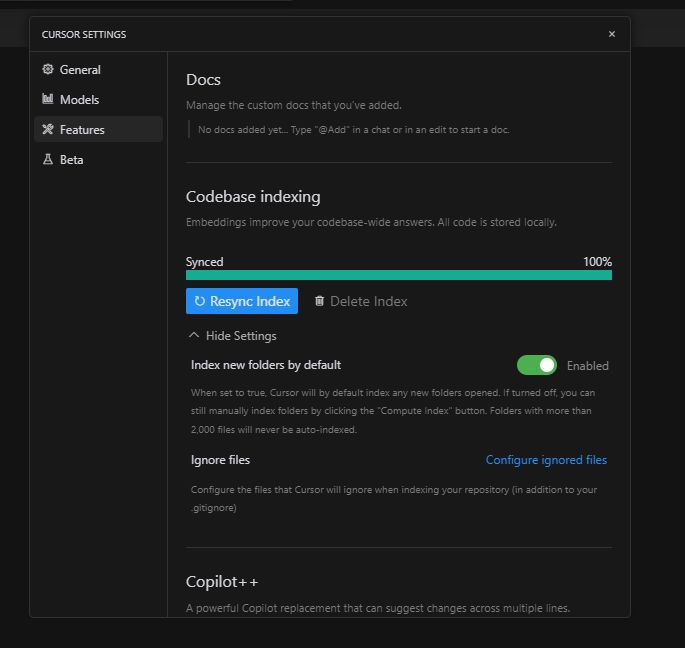Screen dimensions: 685x648
Task: Close the Cursor Settings dialog
Action: tap(612, 34)
